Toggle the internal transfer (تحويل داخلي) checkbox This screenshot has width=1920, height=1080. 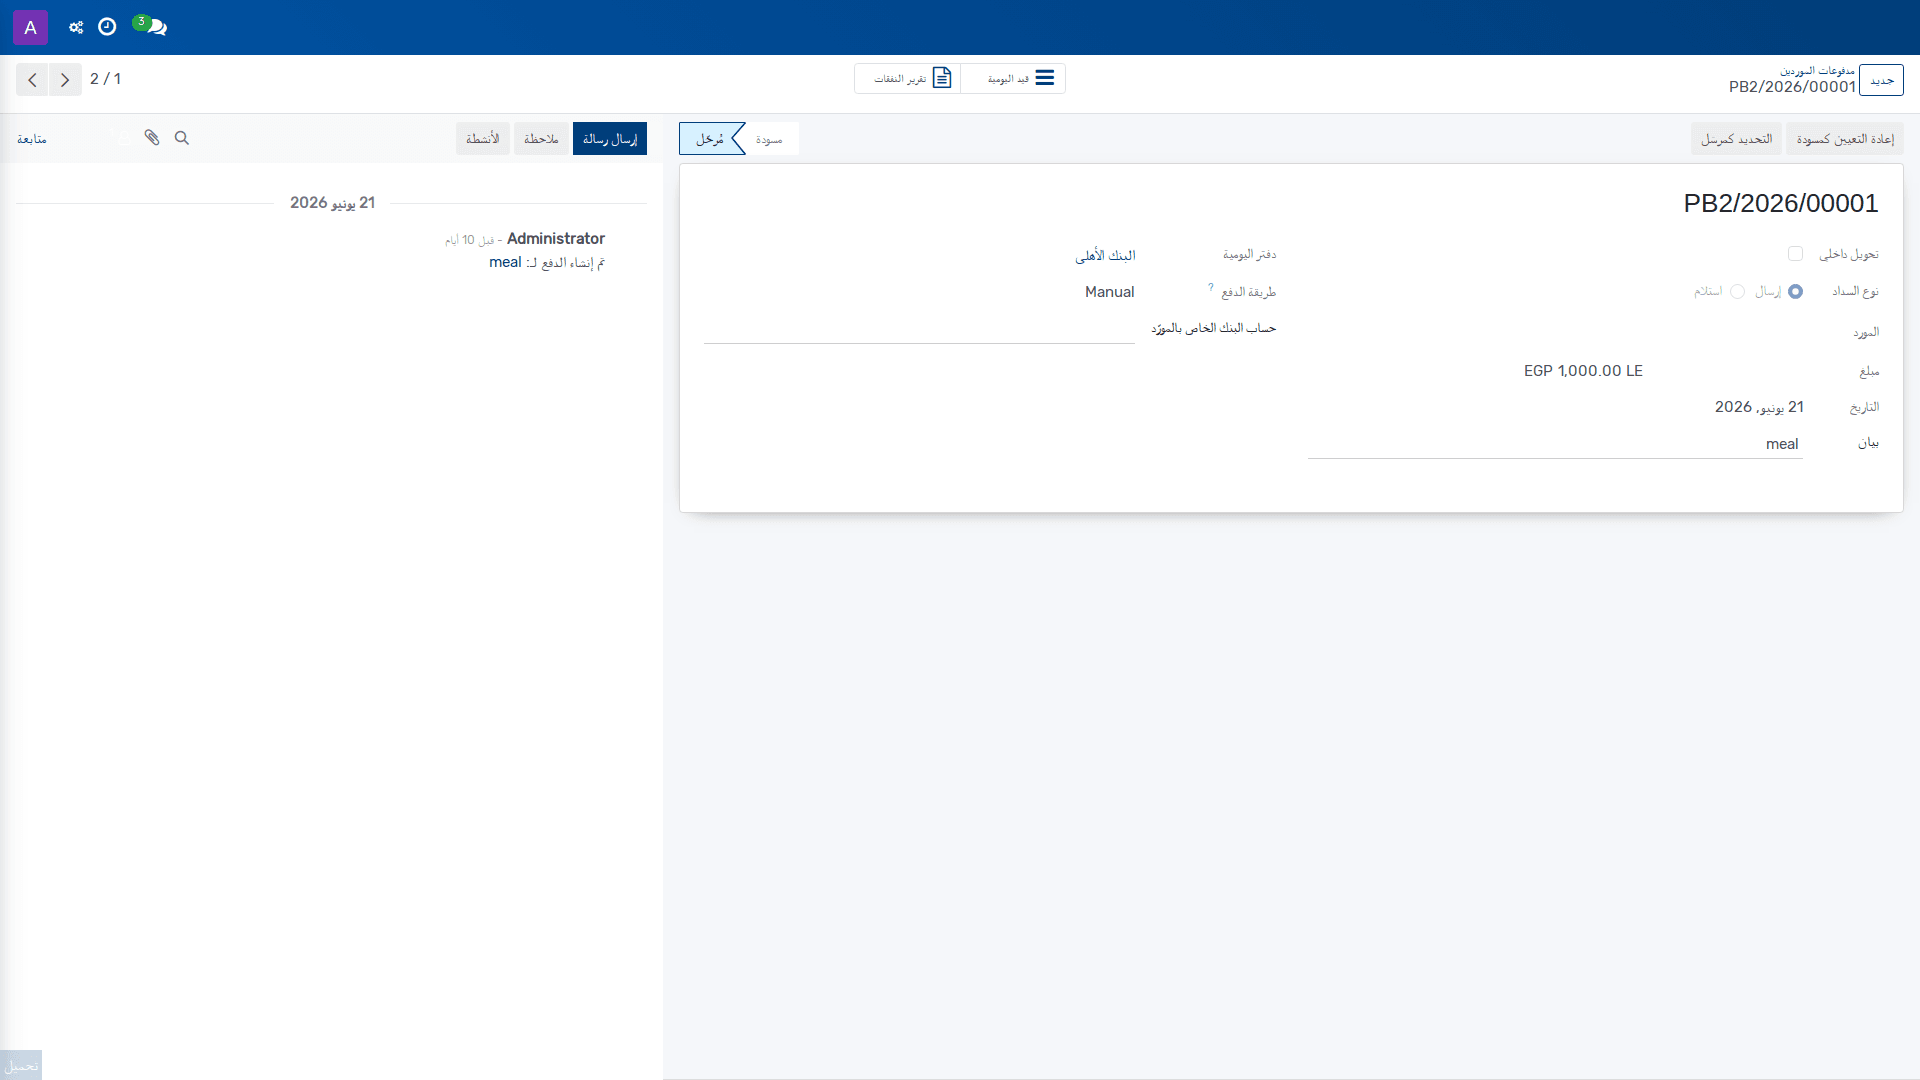point(1795,254)
